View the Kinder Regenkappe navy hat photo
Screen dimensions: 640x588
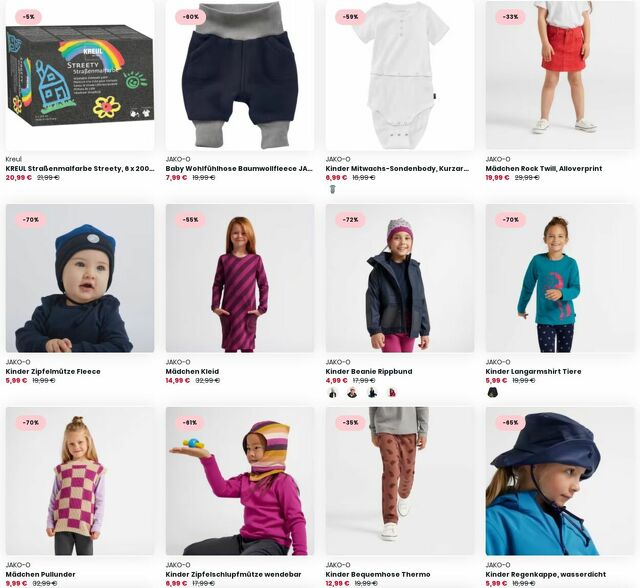click(560, 481)
